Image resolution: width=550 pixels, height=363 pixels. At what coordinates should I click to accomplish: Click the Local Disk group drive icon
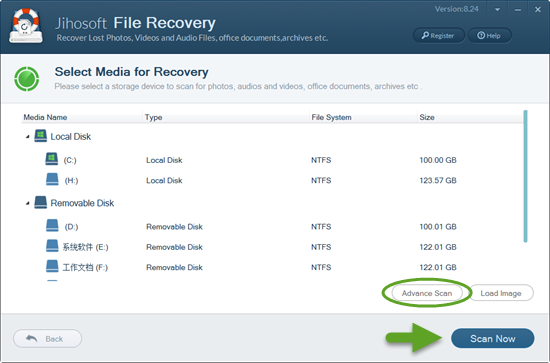pyautogui.click(x=40, y=136)
